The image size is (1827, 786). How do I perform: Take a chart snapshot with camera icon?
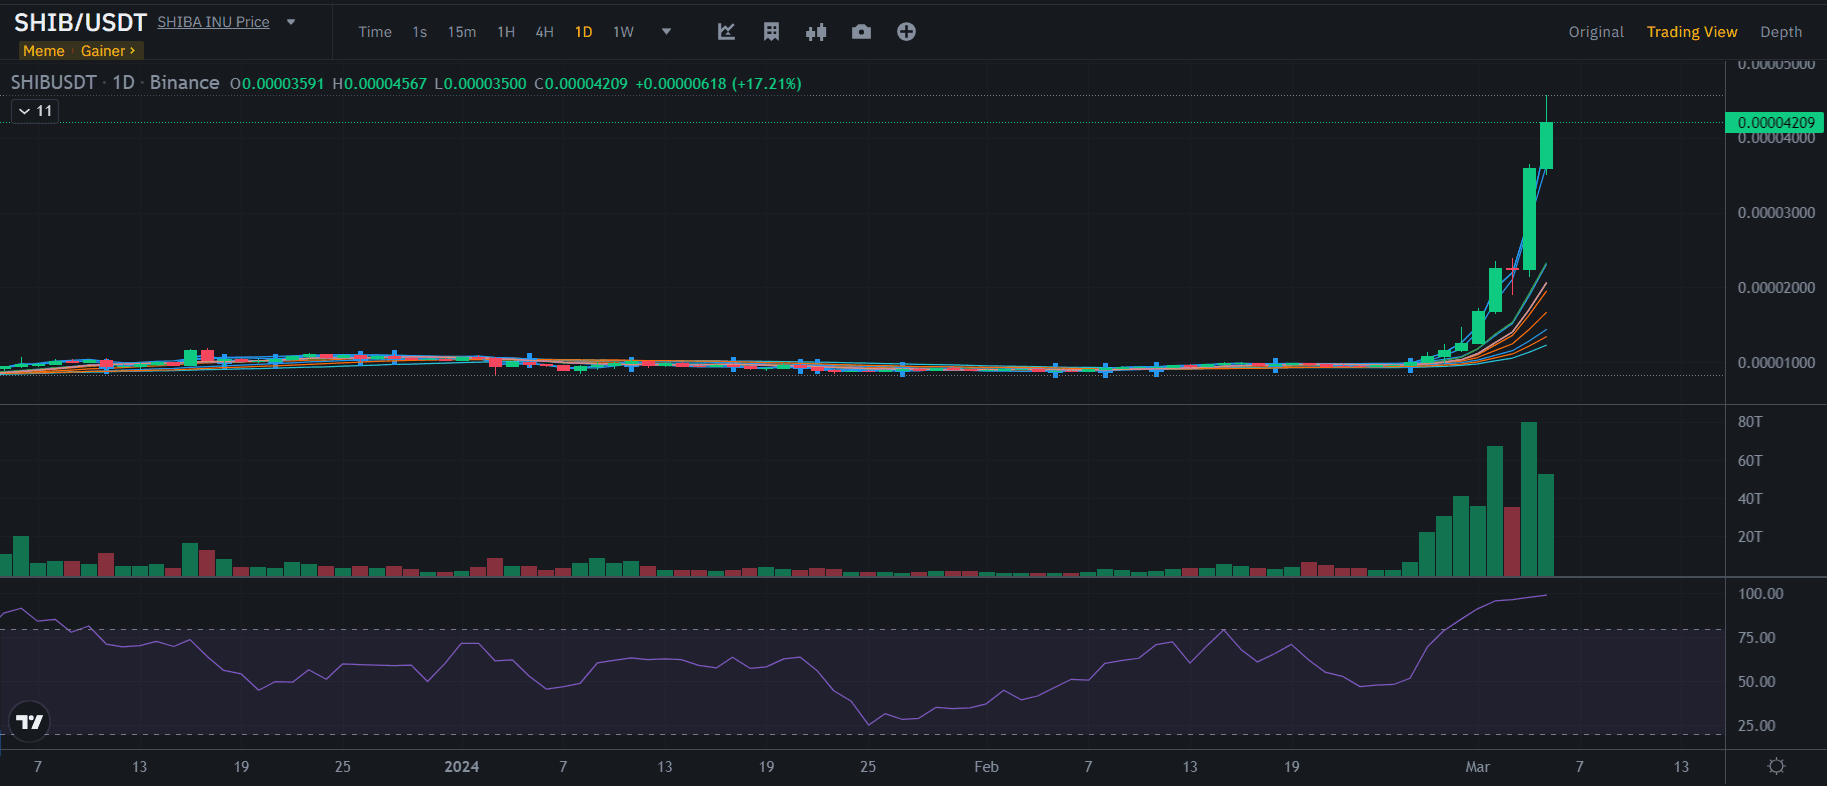861,32
